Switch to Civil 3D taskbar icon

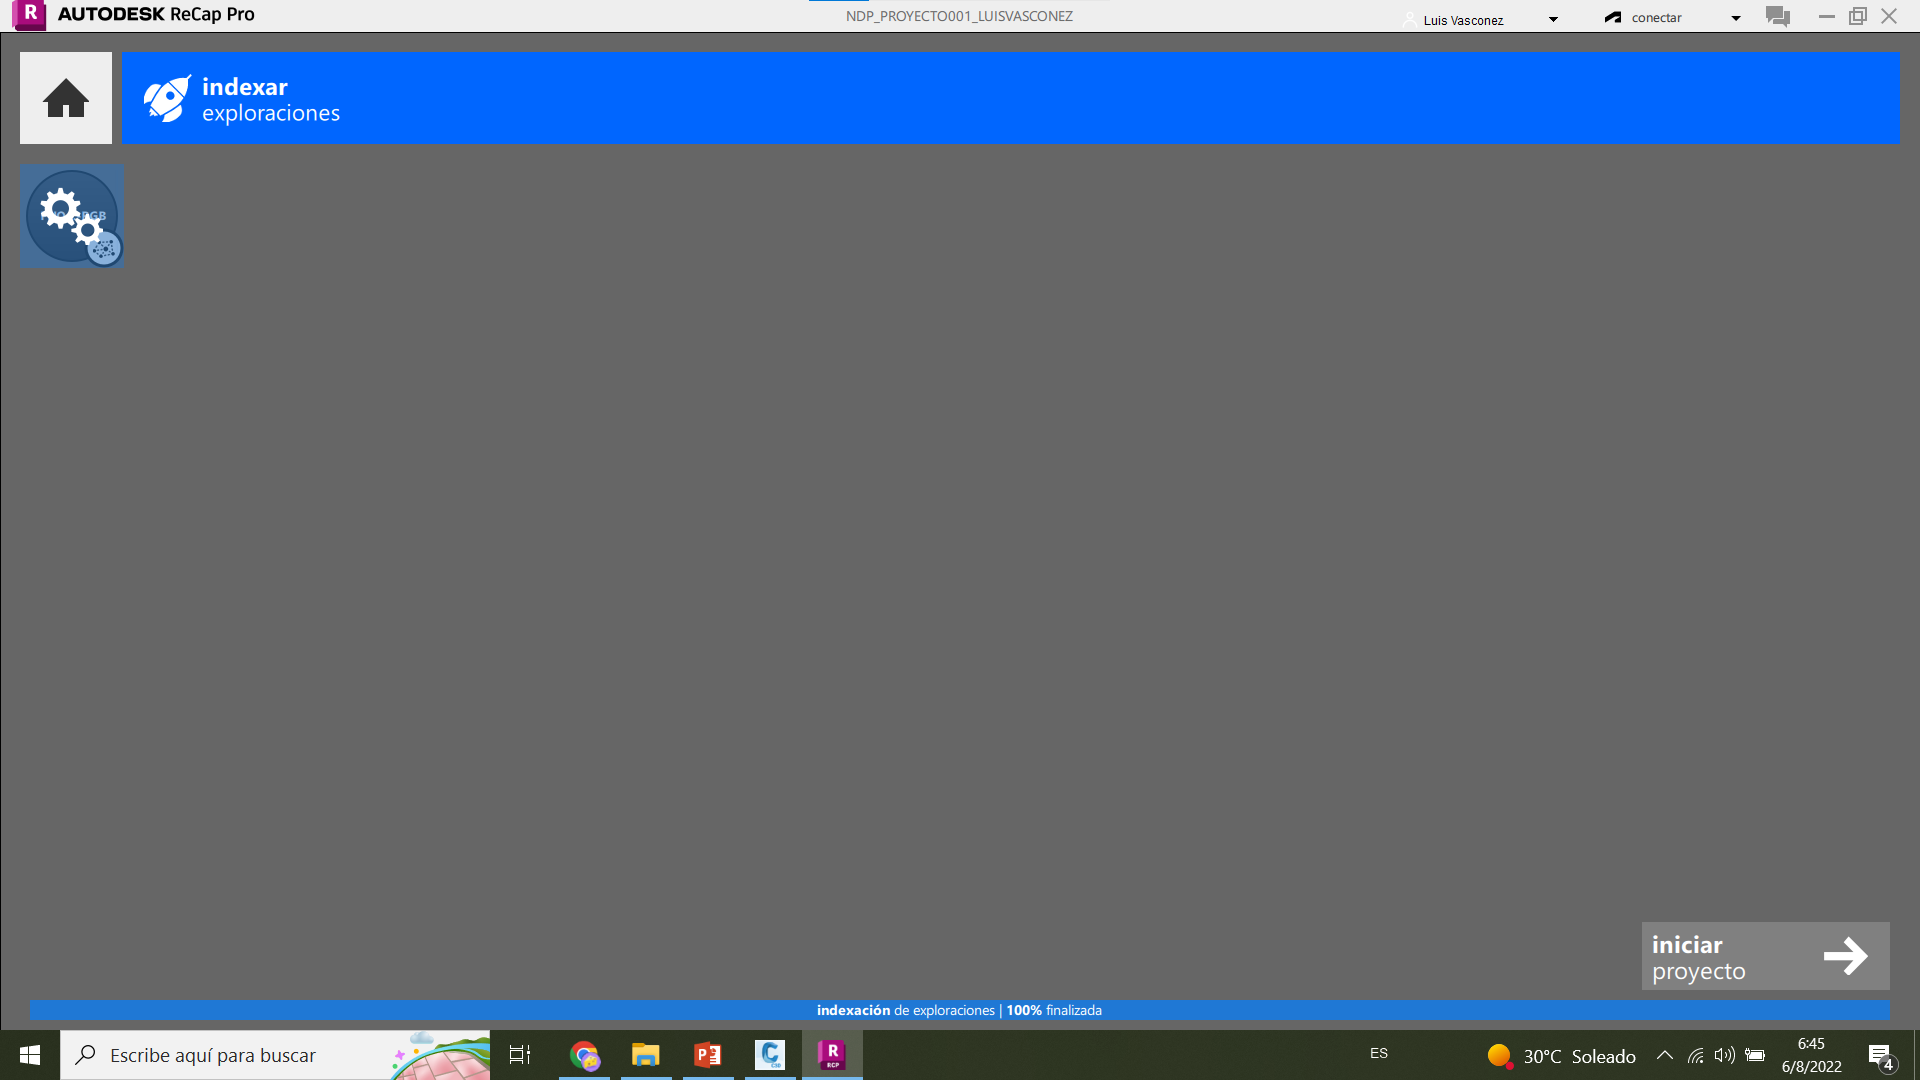(770, 1055)
